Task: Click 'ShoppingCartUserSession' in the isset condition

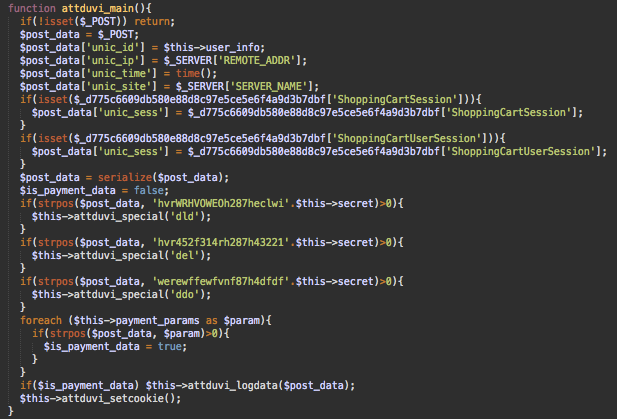Action: [x=406, y=138]
